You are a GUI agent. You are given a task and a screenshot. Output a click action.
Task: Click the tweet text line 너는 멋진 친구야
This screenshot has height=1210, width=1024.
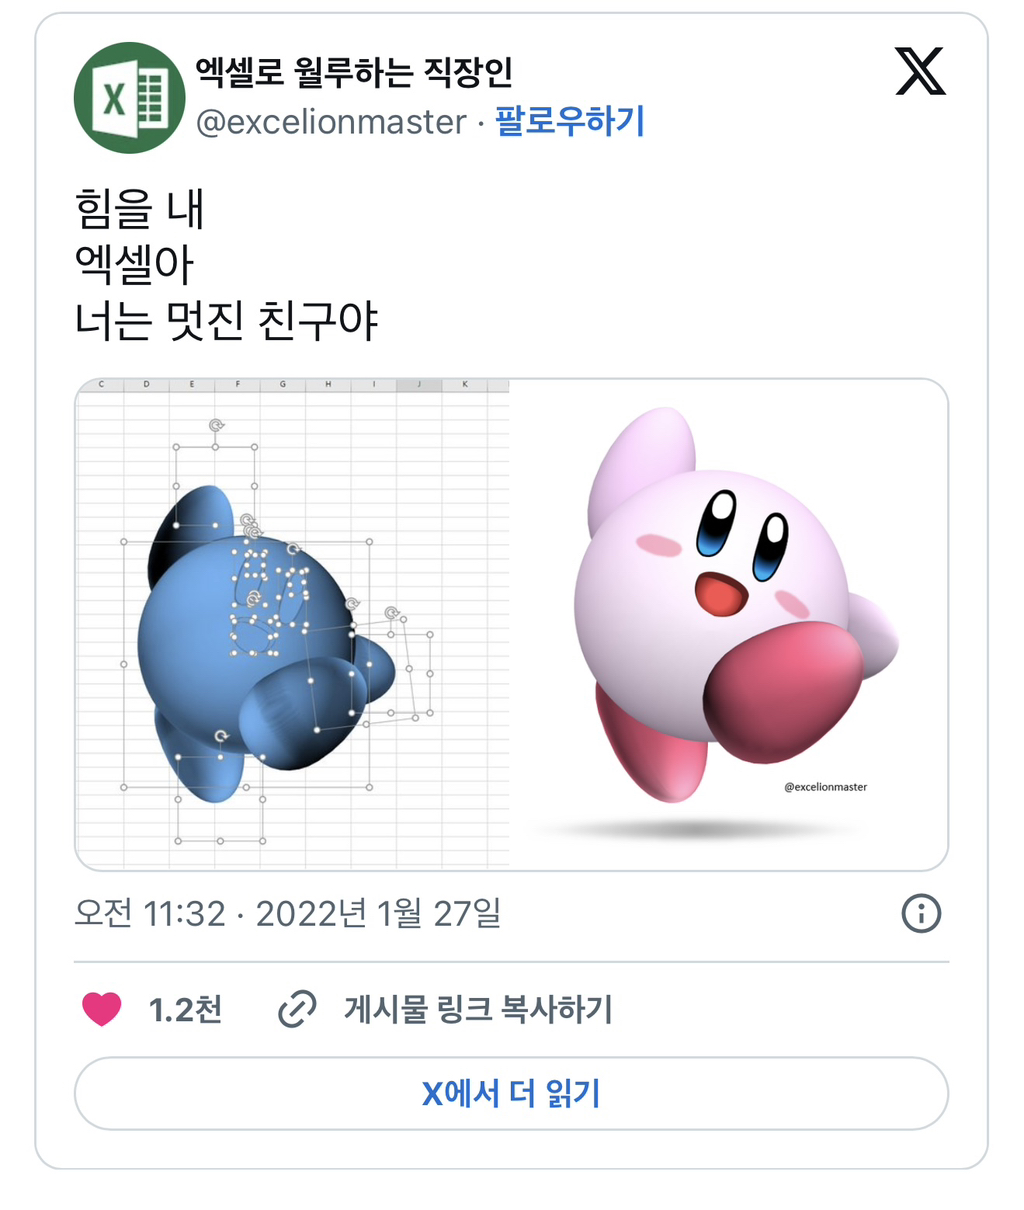(x=227, y=322)
